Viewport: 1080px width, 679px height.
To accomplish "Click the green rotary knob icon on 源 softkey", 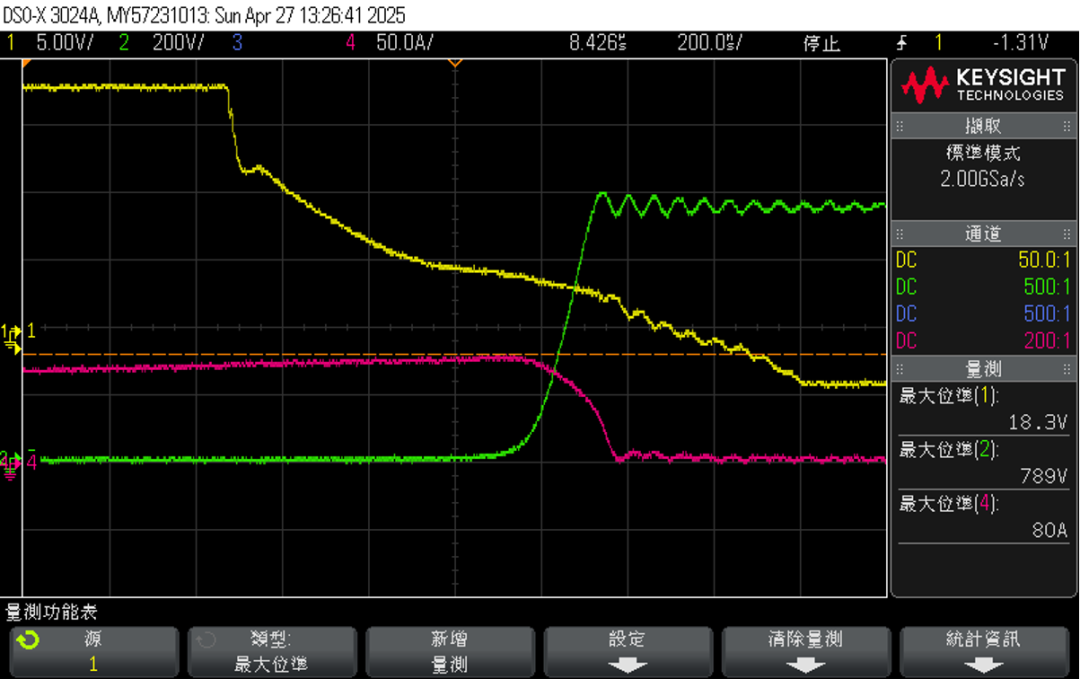I will 30,641.
